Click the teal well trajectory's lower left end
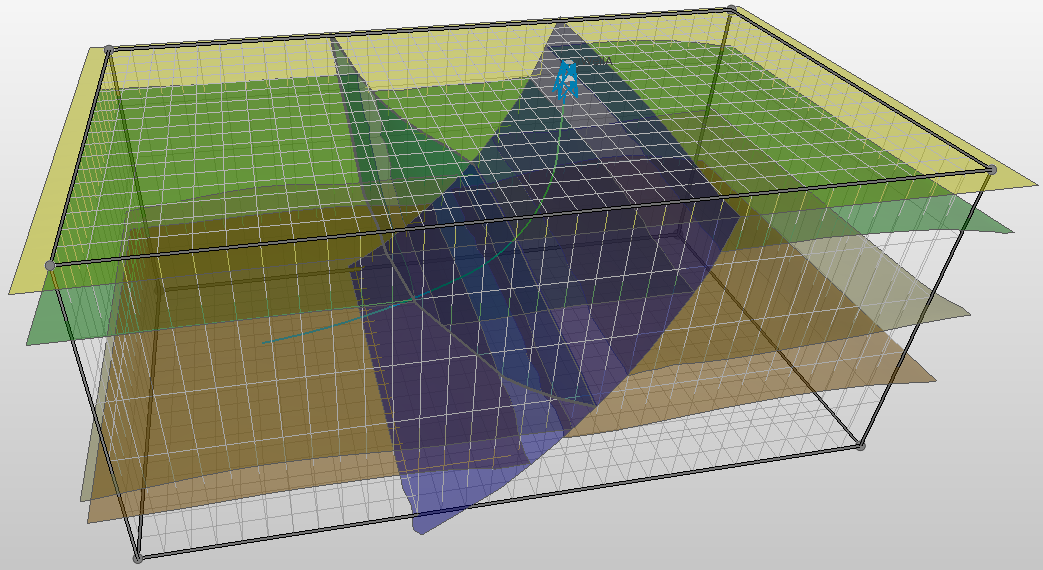The width and height of the screenshot is (1043, 570). pos(266,342)
